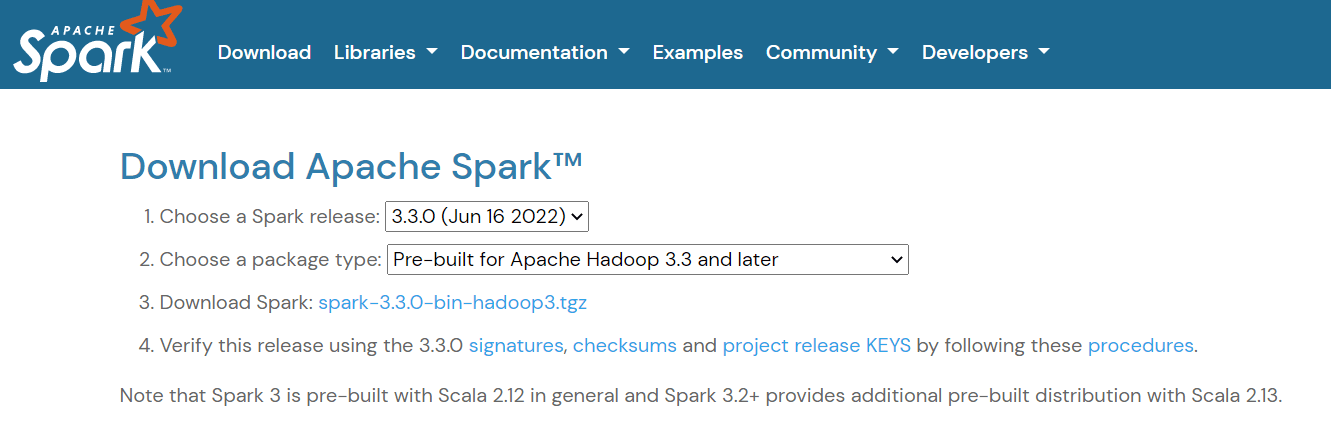Open the Download nav link

point(264,52)
